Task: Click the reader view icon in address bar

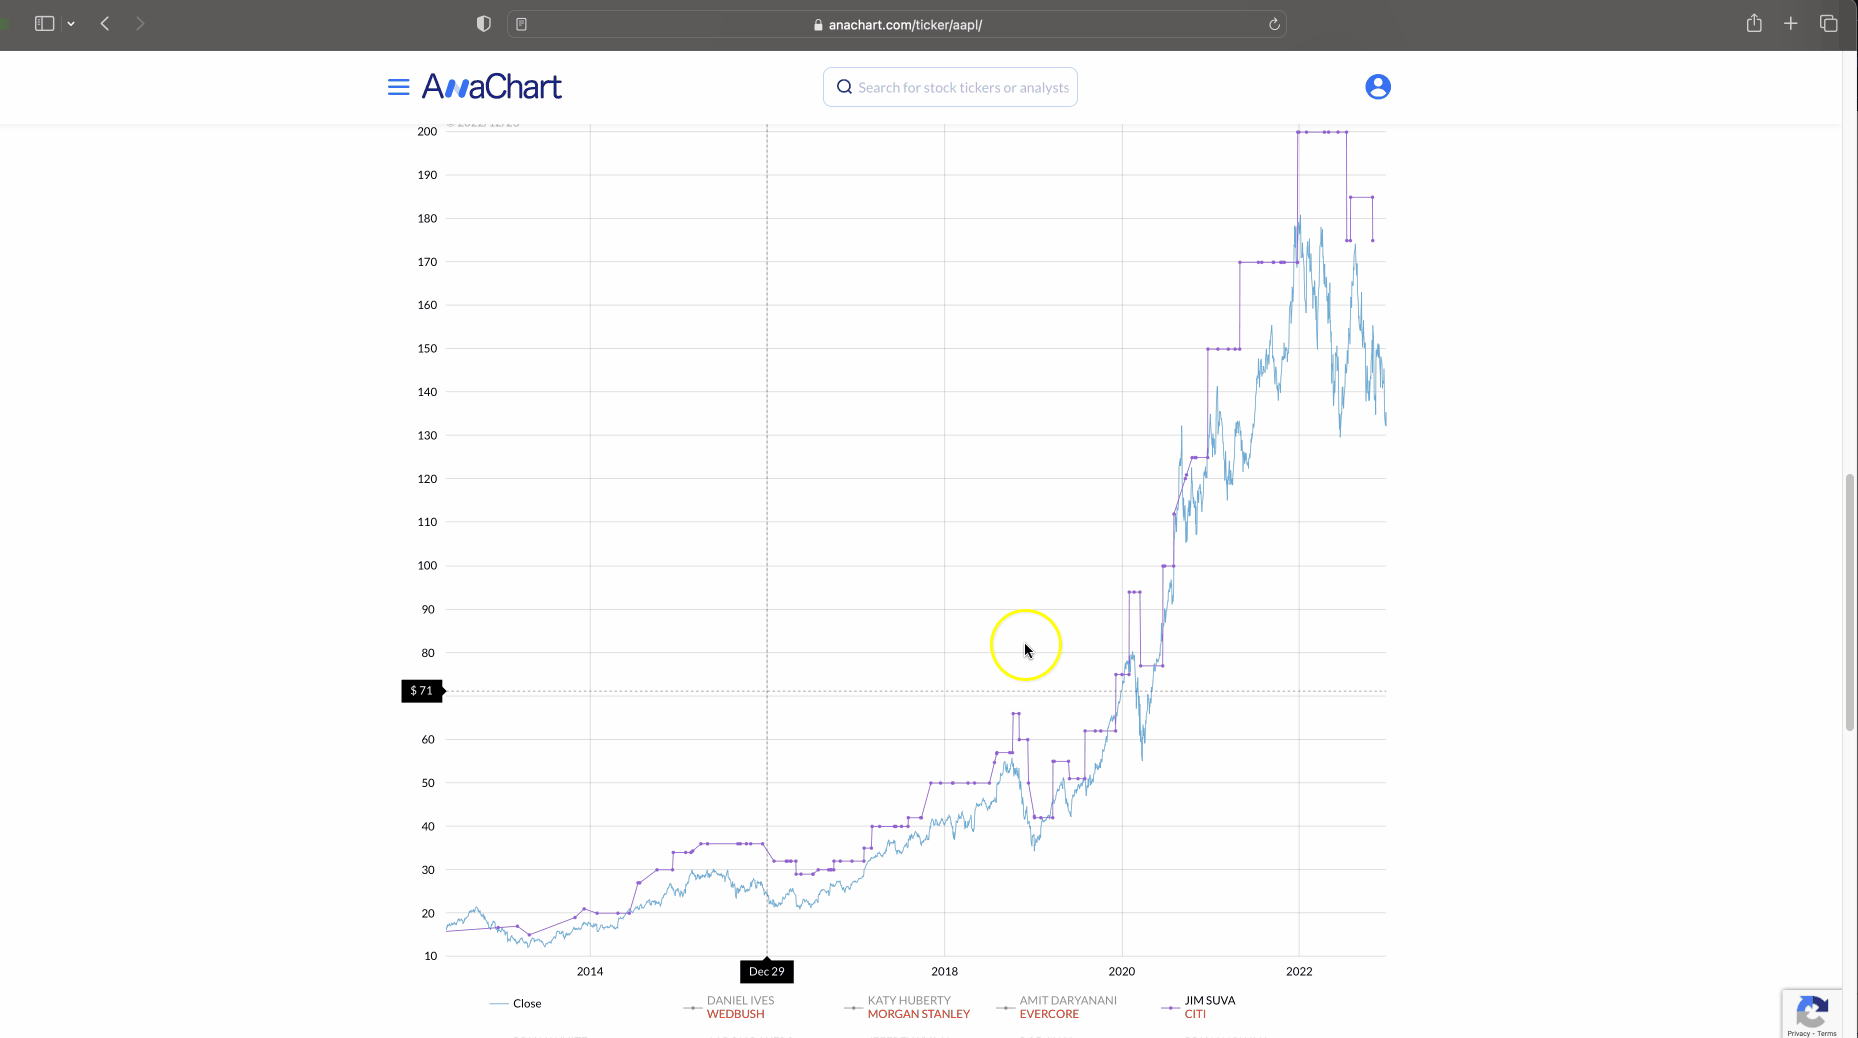Action: [522, 24]
